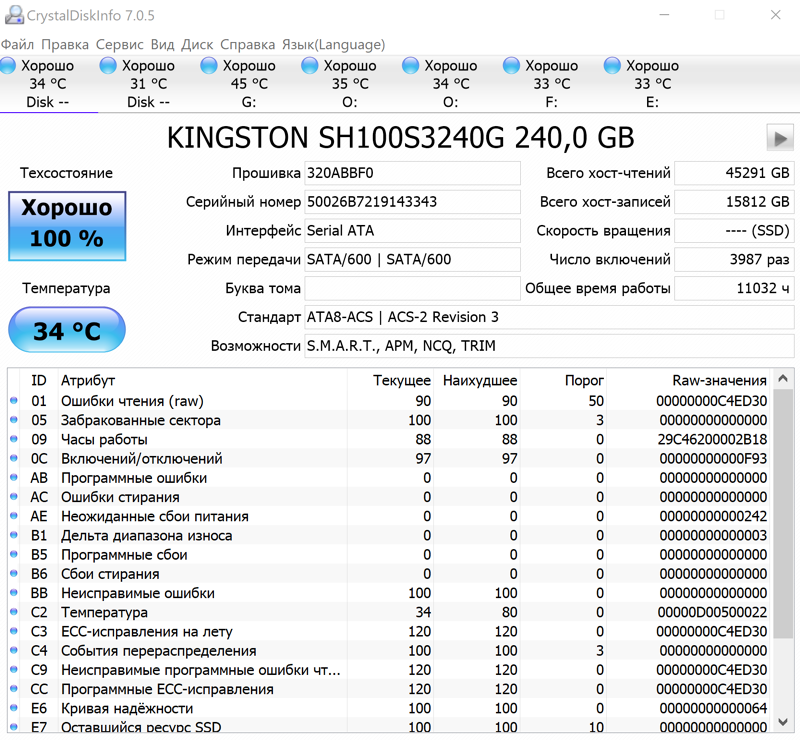Click the status dot of attribute CC
Viewport: 800px width, 740px height.
[14, 689]
